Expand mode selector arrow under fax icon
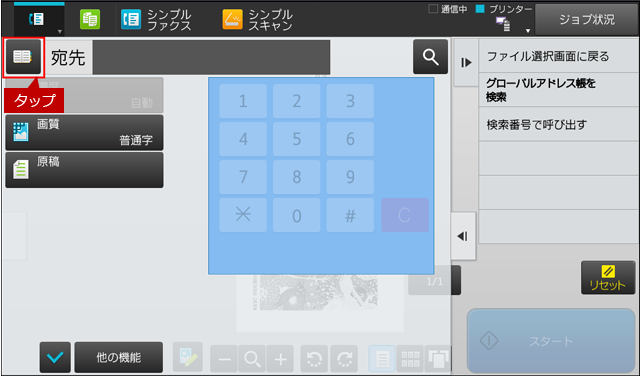Screen dimensions: 640x376 tap(60, 31)
